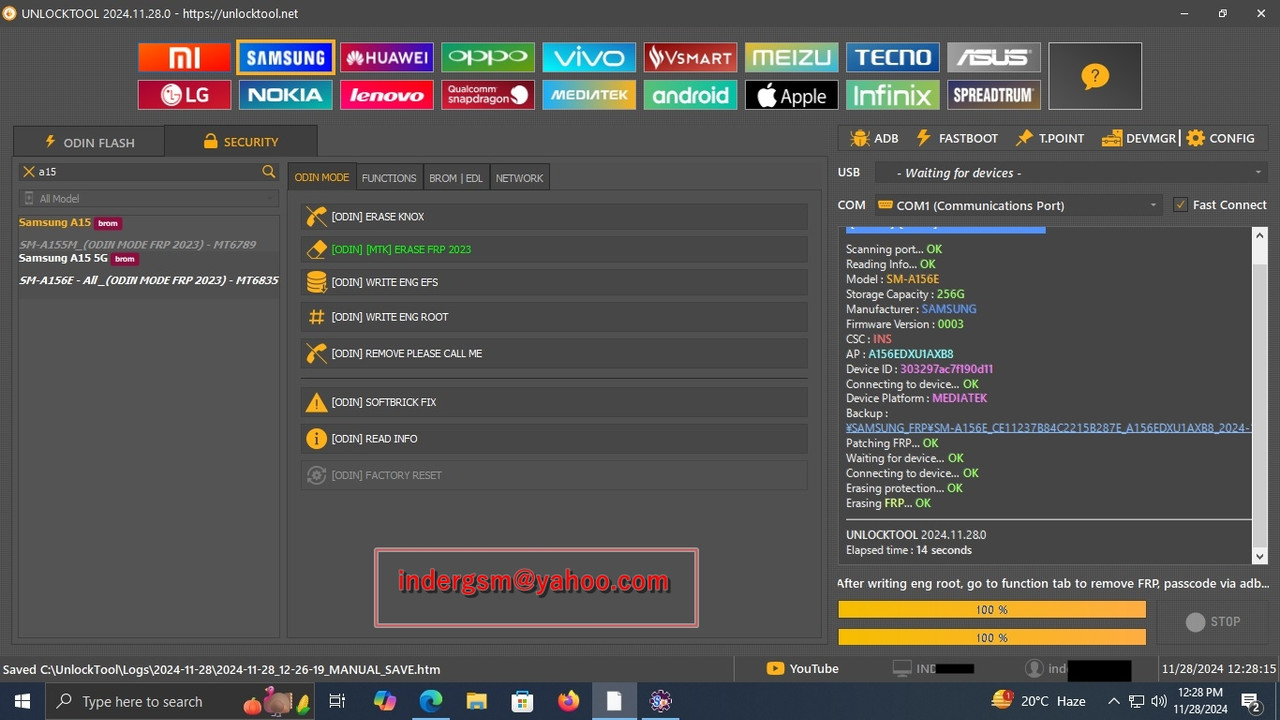The image size is (1280, 720).
Task: Open Windows Start menu
Action: click(x=22, y=702)
